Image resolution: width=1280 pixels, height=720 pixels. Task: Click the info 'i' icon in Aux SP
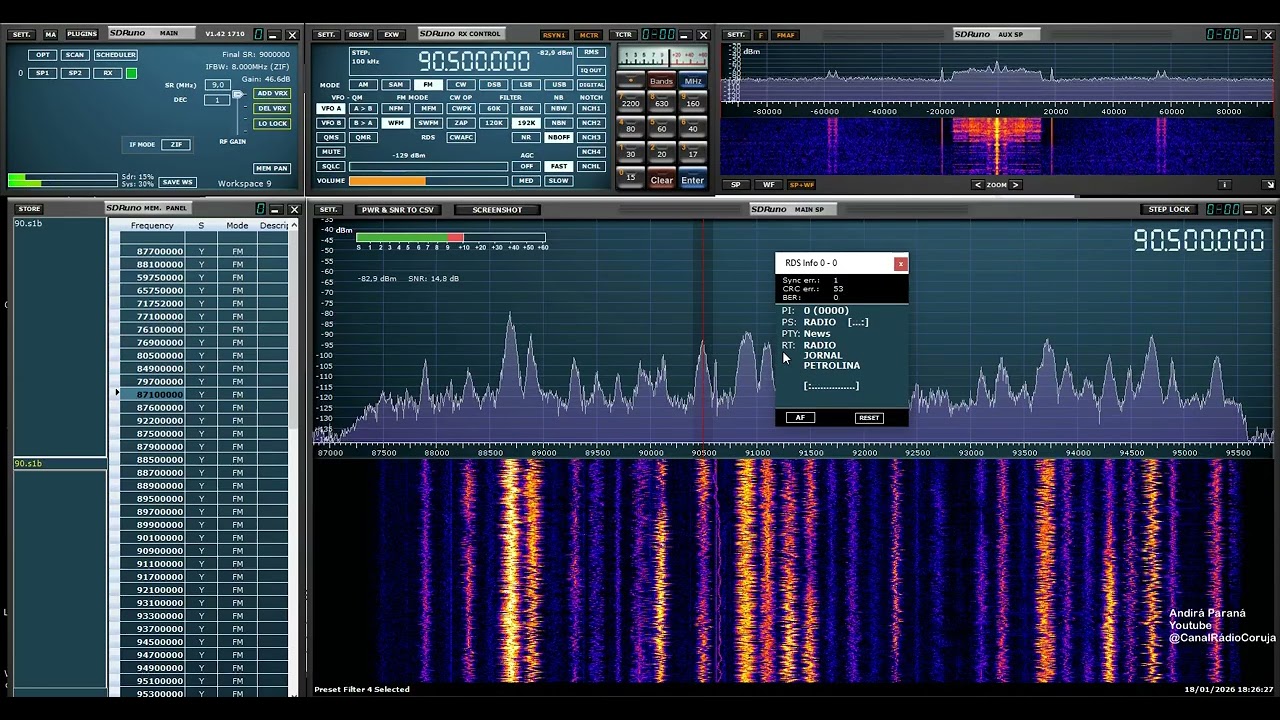[1224, 185]
